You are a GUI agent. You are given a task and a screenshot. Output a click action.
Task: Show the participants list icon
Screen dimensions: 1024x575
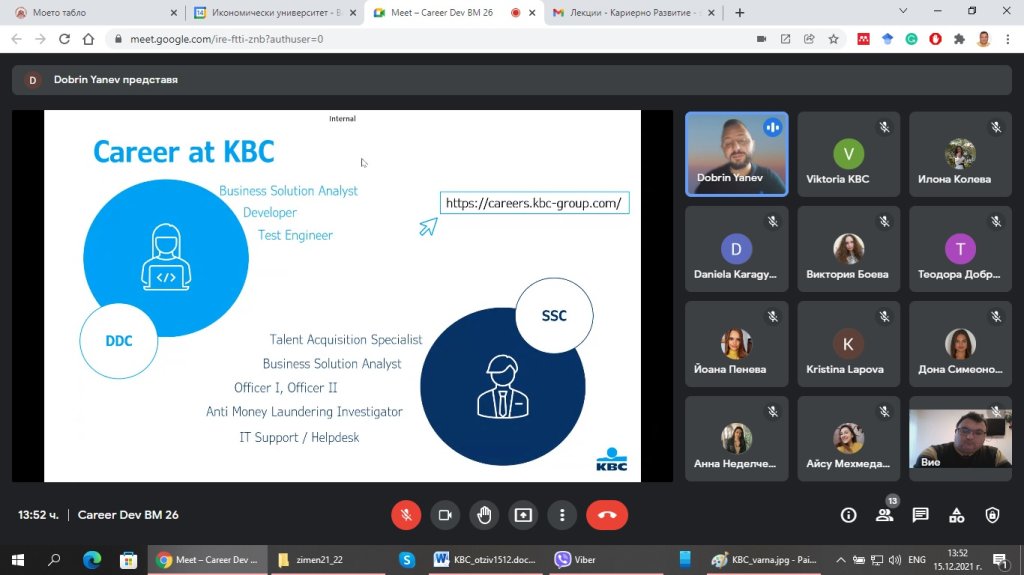pyautogui.click(x=884, y=516)
